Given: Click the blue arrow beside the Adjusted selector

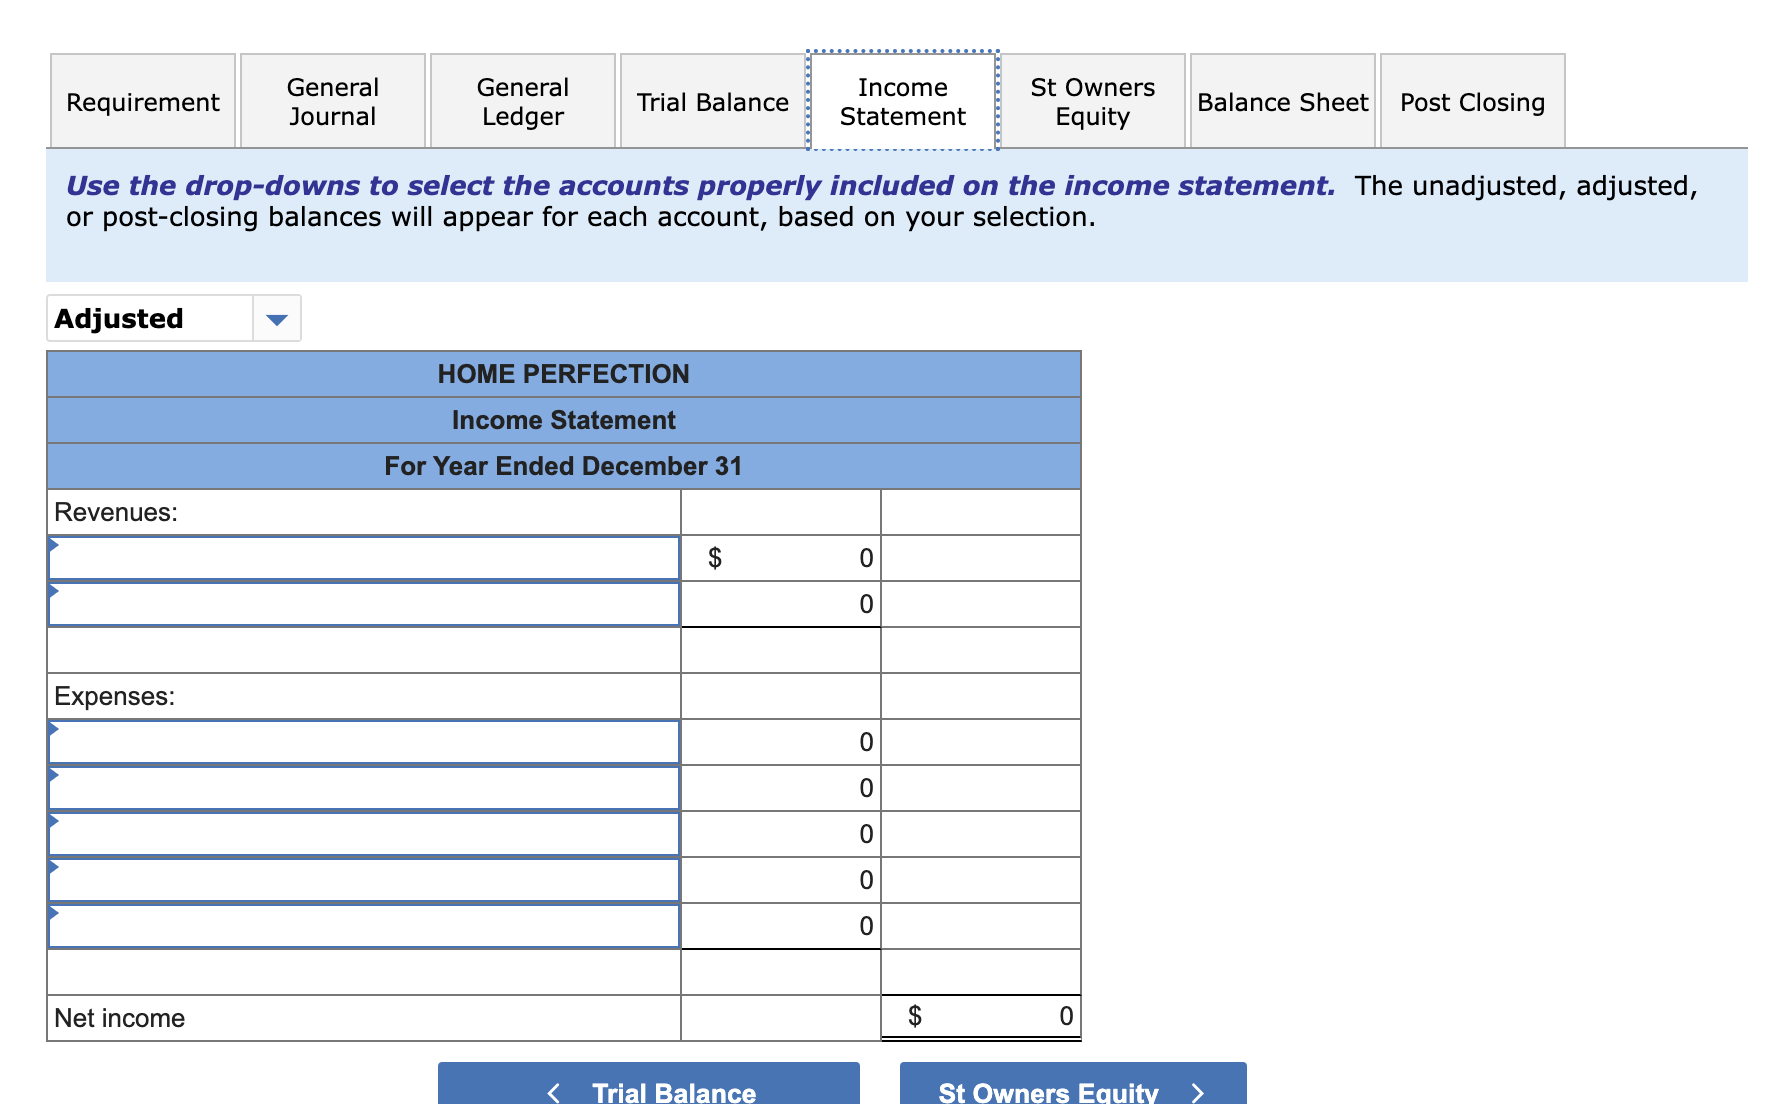Looking at the screenshot, I should [277, 318].
